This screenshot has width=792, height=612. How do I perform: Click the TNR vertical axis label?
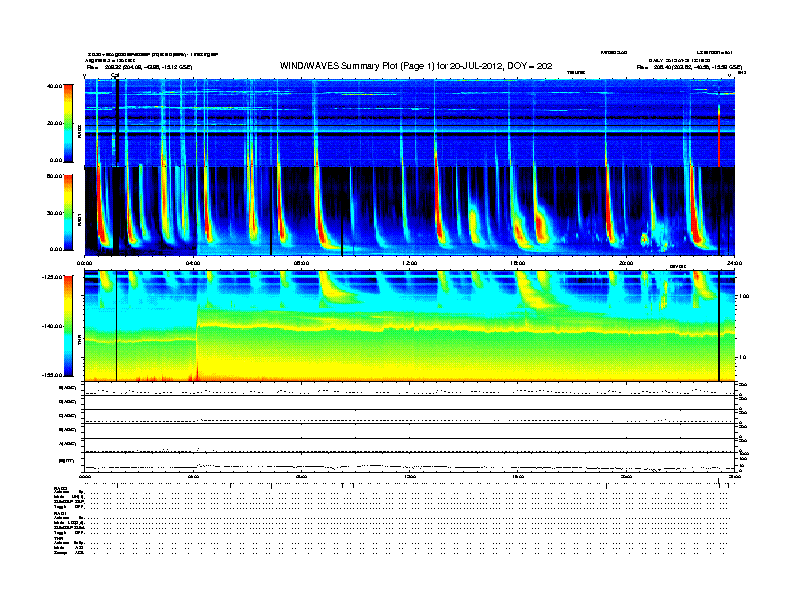click(79, 342)
